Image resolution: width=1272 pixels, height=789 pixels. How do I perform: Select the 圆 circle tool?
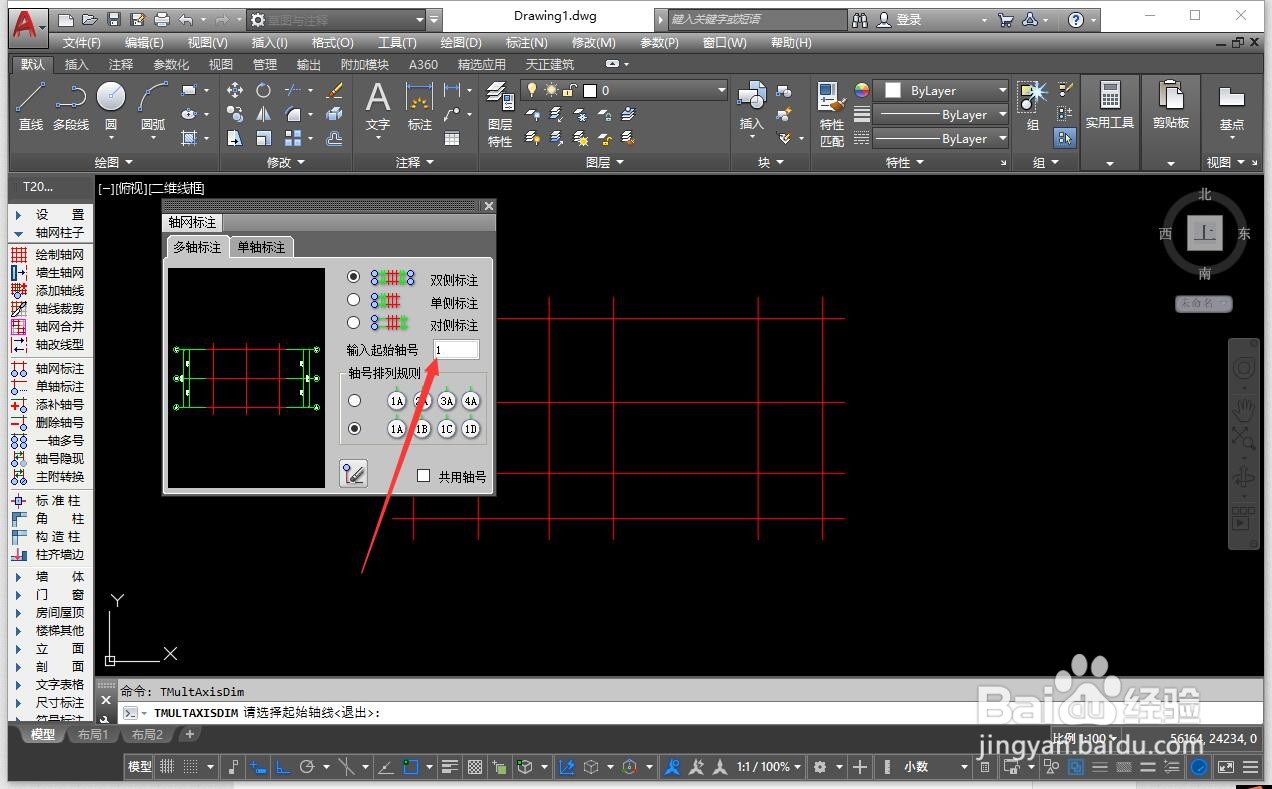[x=111, y=106]
